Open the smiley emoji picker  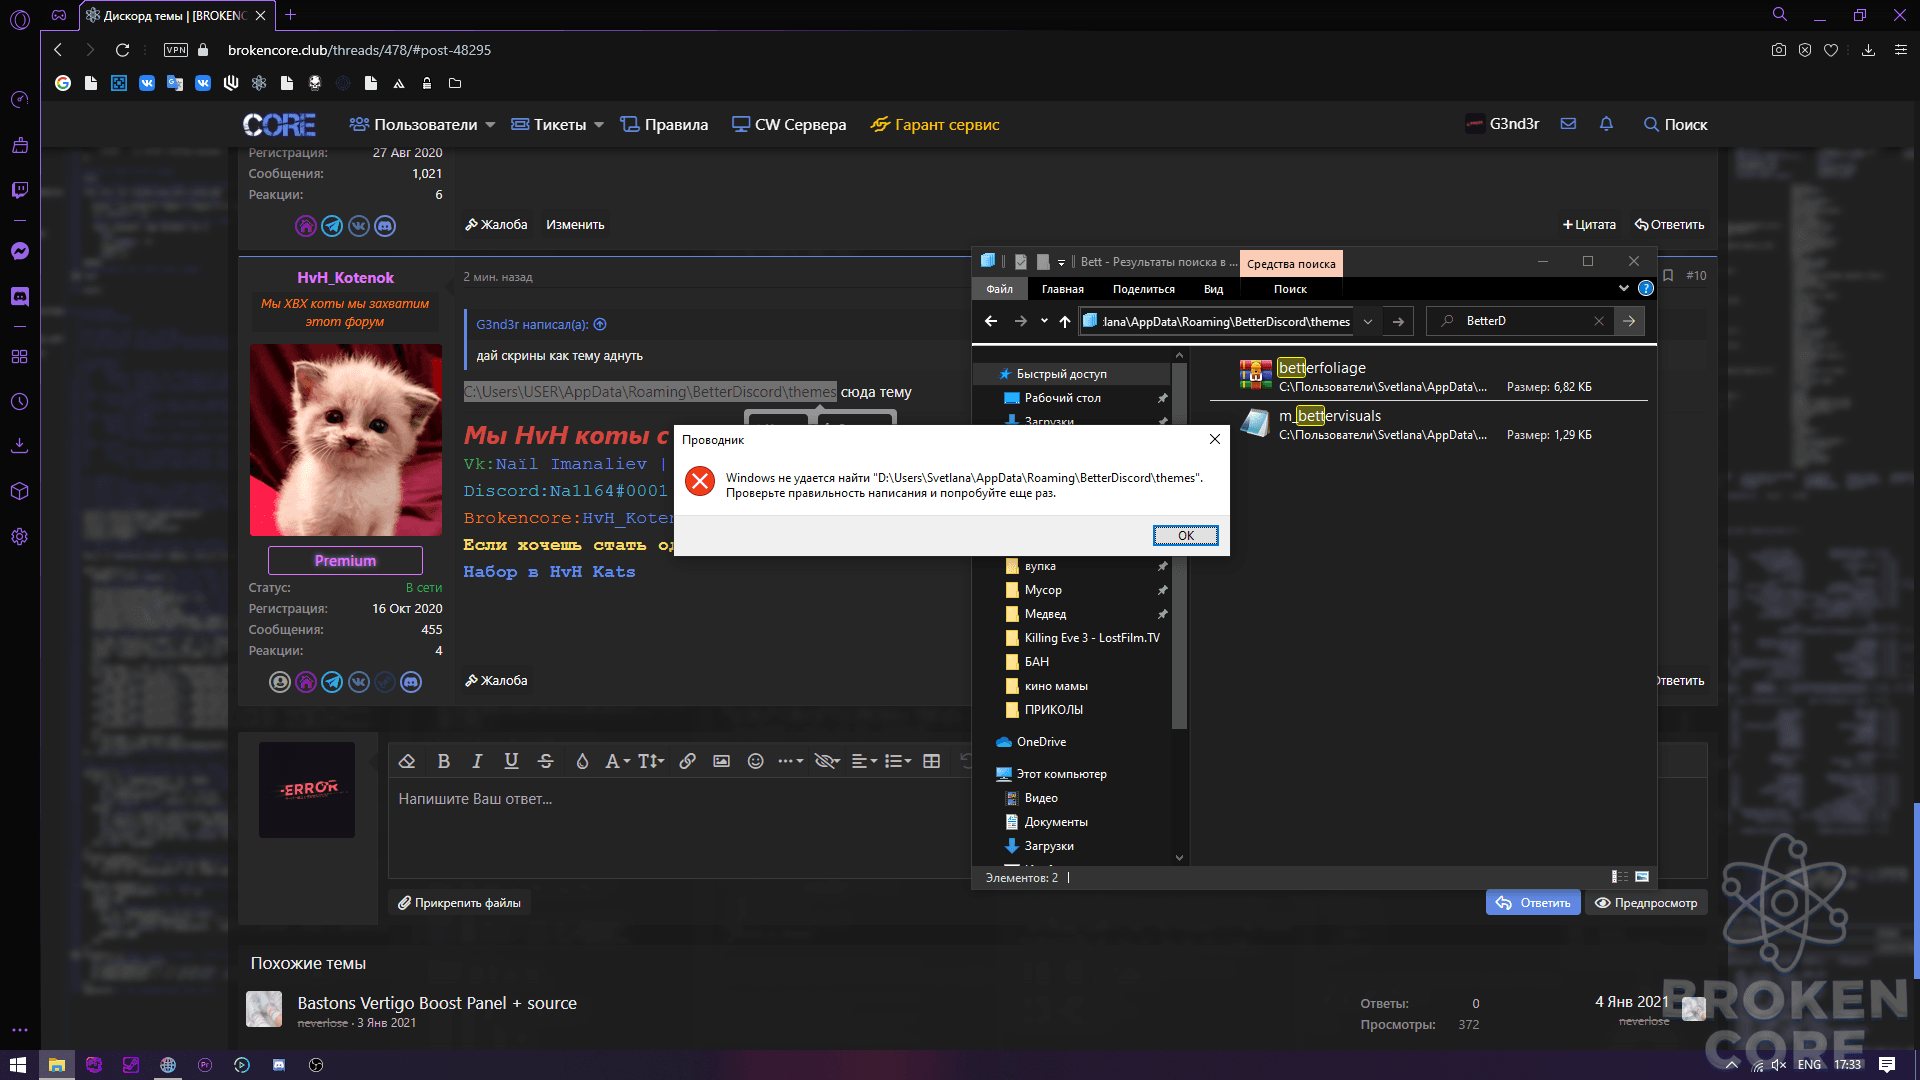(x=756, y=761)
